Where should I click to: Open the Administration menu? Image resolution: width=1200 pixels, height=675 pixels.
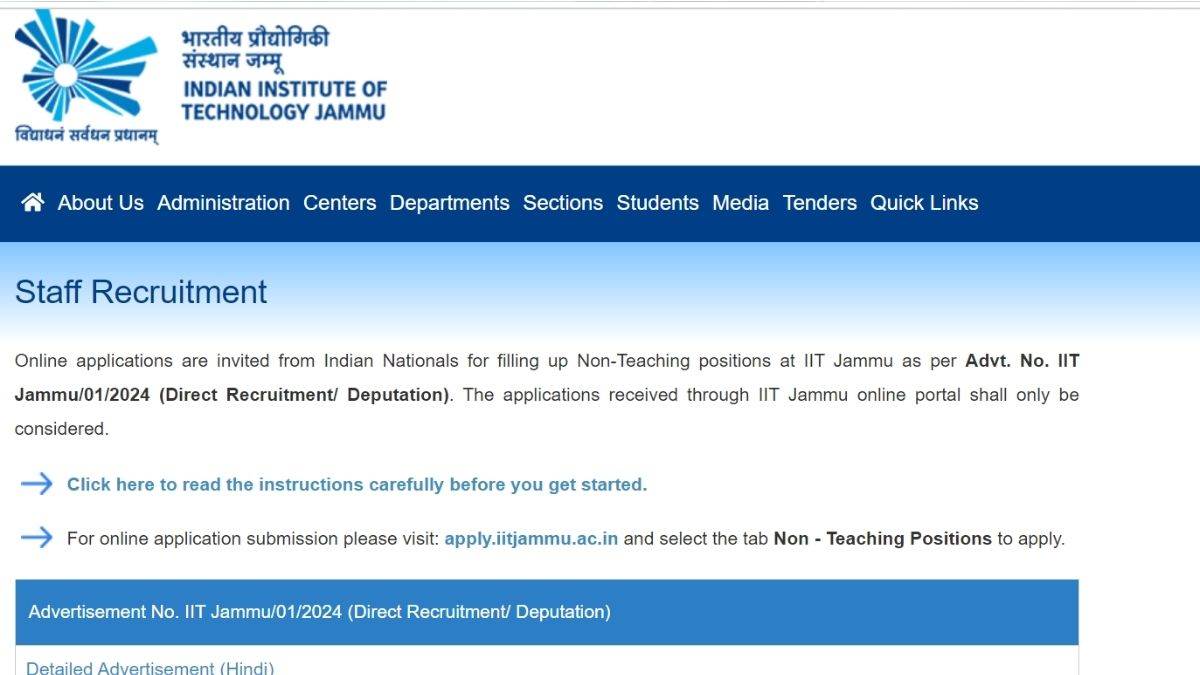coord(223,203)
